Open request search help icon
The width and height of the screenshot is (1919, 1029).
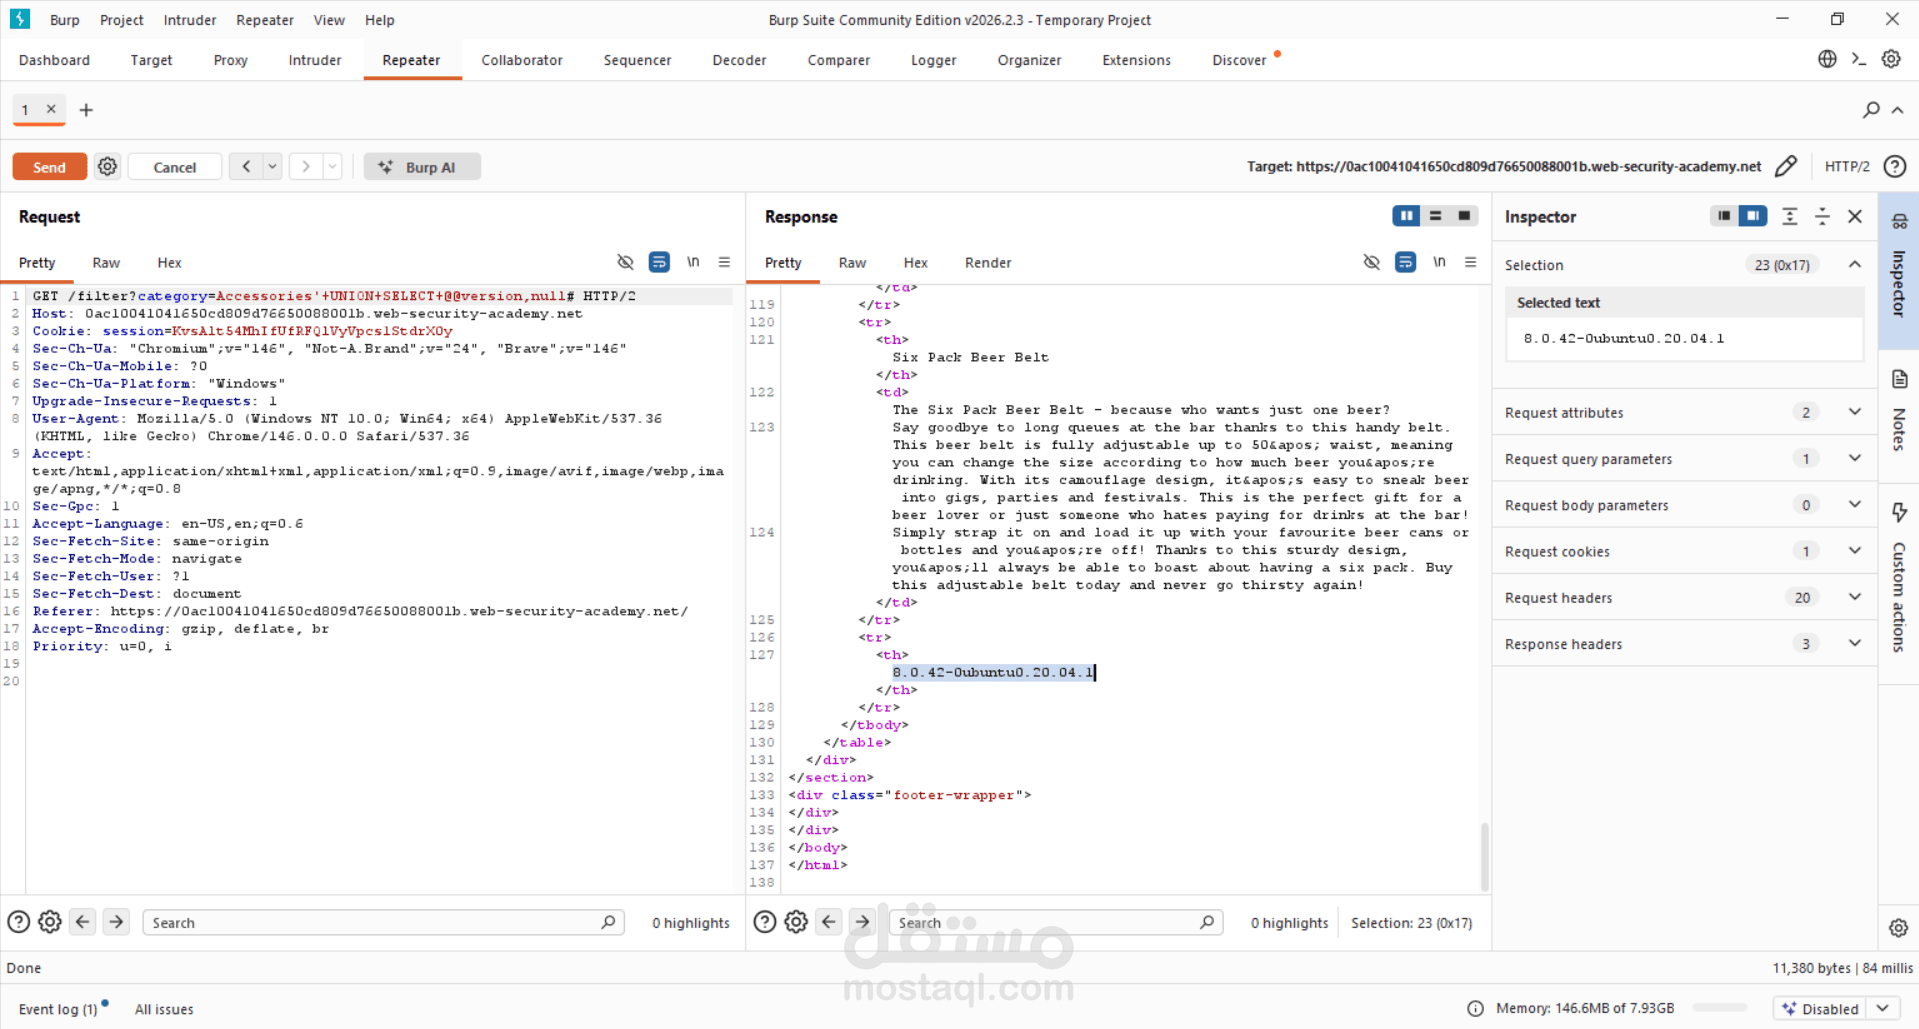[18, 922]
